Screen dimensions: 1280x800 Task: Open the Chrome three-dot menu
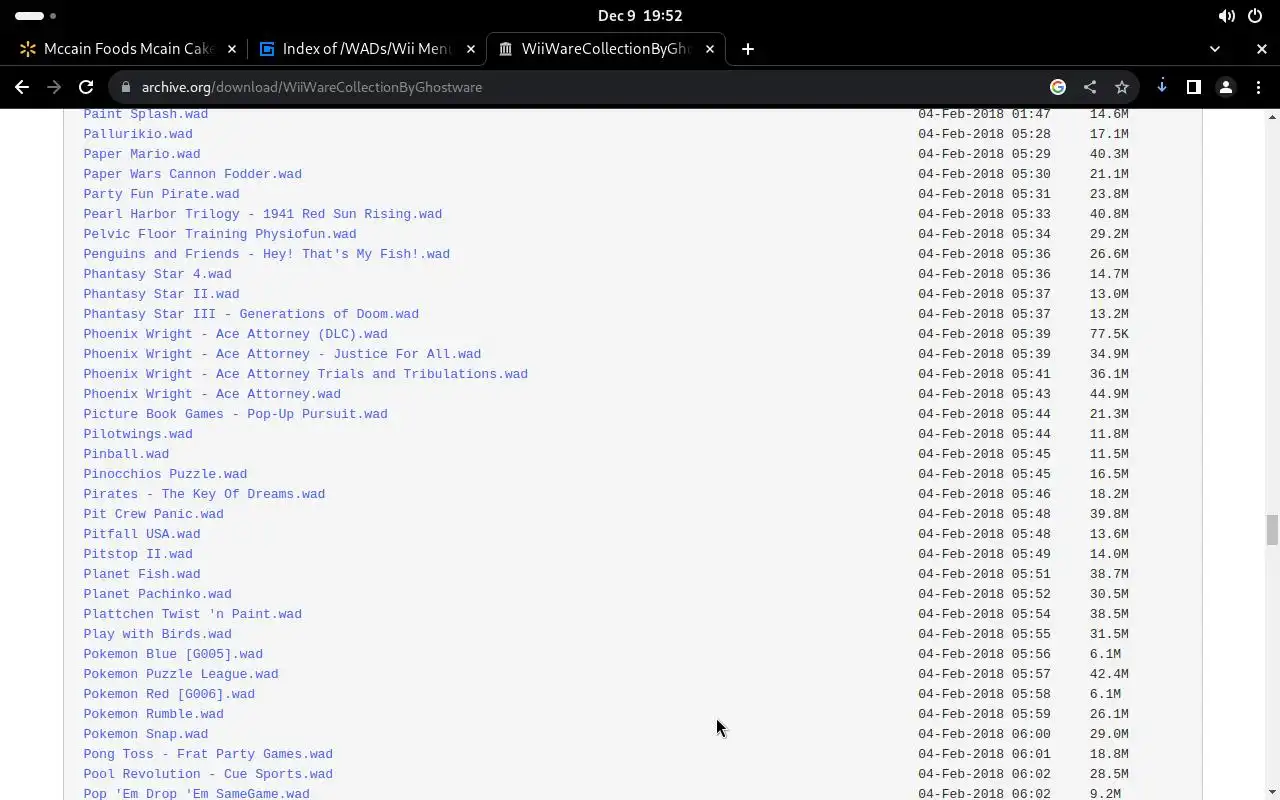[1258, 87]
